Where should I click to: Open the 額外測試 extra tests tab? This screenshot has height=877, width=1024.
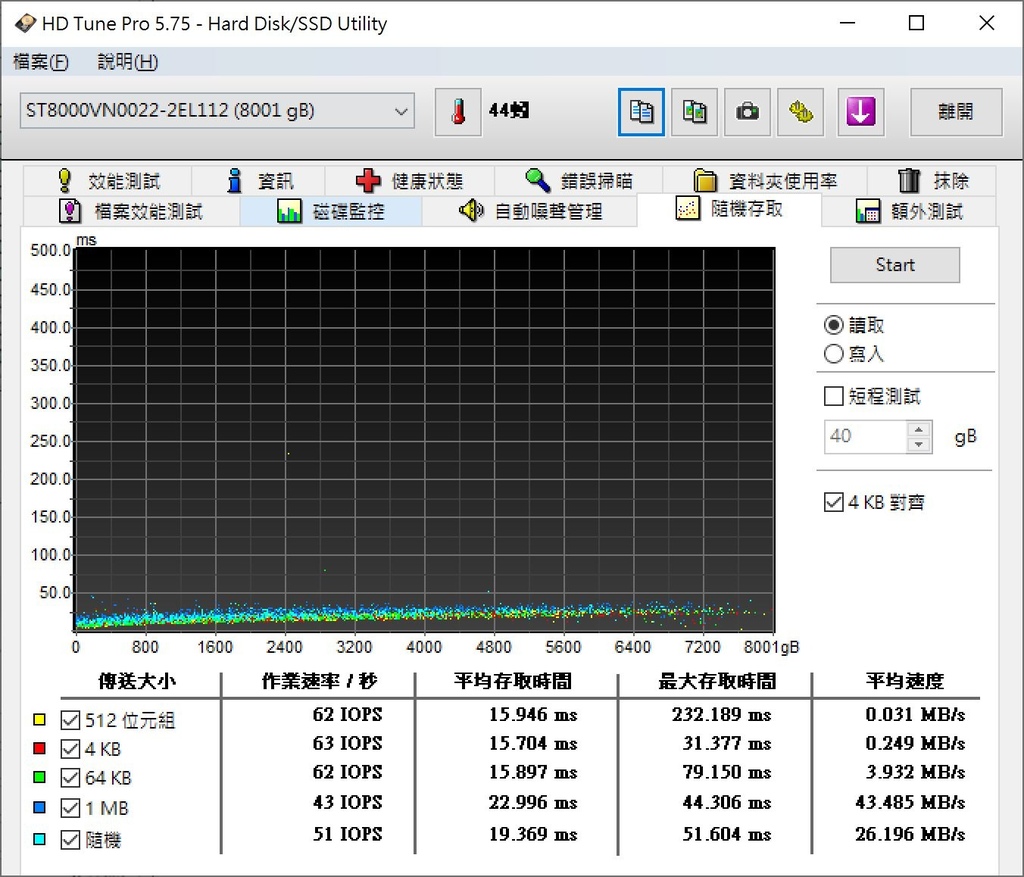click(x=908, y=212)
